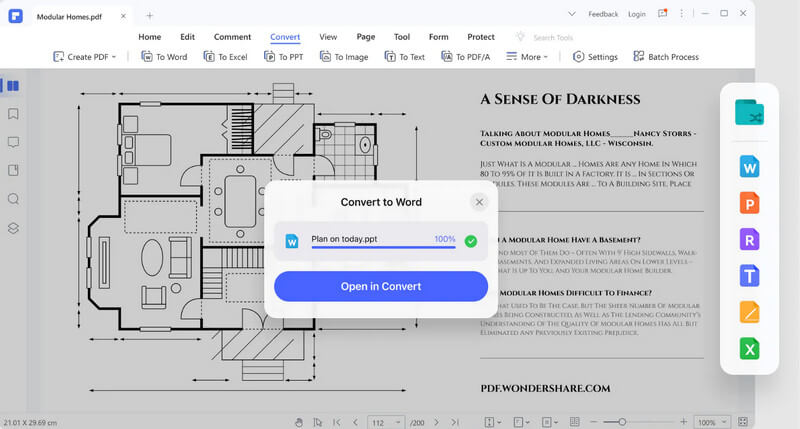This screenshot has width=800, height=429.
Task: Select the green Excel format icon
Action: 749,349
